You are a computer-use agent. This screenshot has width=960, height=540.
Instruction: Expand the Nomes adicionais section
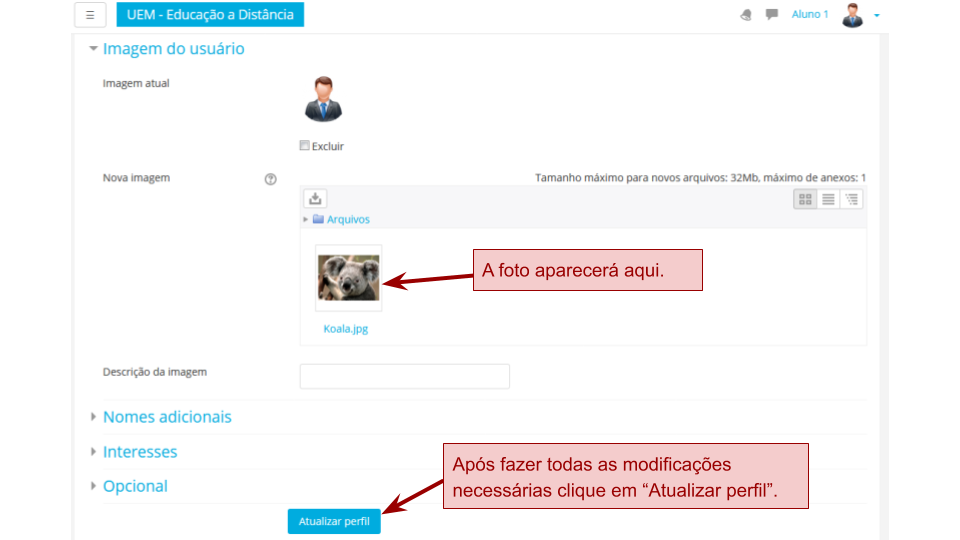tap(167, 417)
